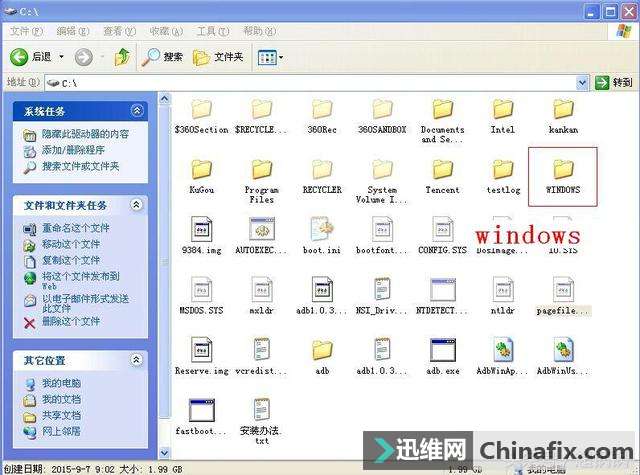Select the System Volume Information folder
This screenshot has width=640, height=475.
382,169
